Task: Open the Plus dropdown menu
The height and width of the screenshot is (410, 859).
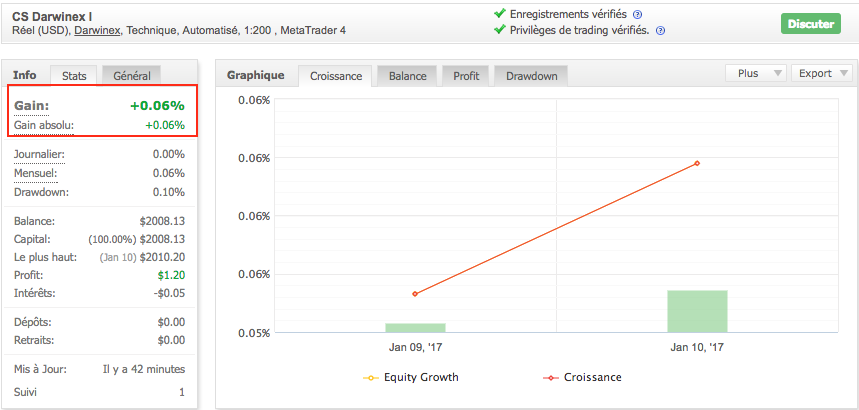Action: coord(755,73)
